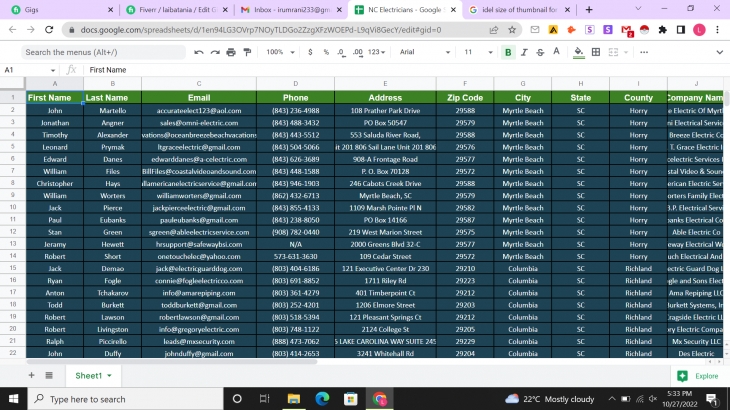Click the formula bar showing First Name
The image size is (730, 410).
[405, 70]
